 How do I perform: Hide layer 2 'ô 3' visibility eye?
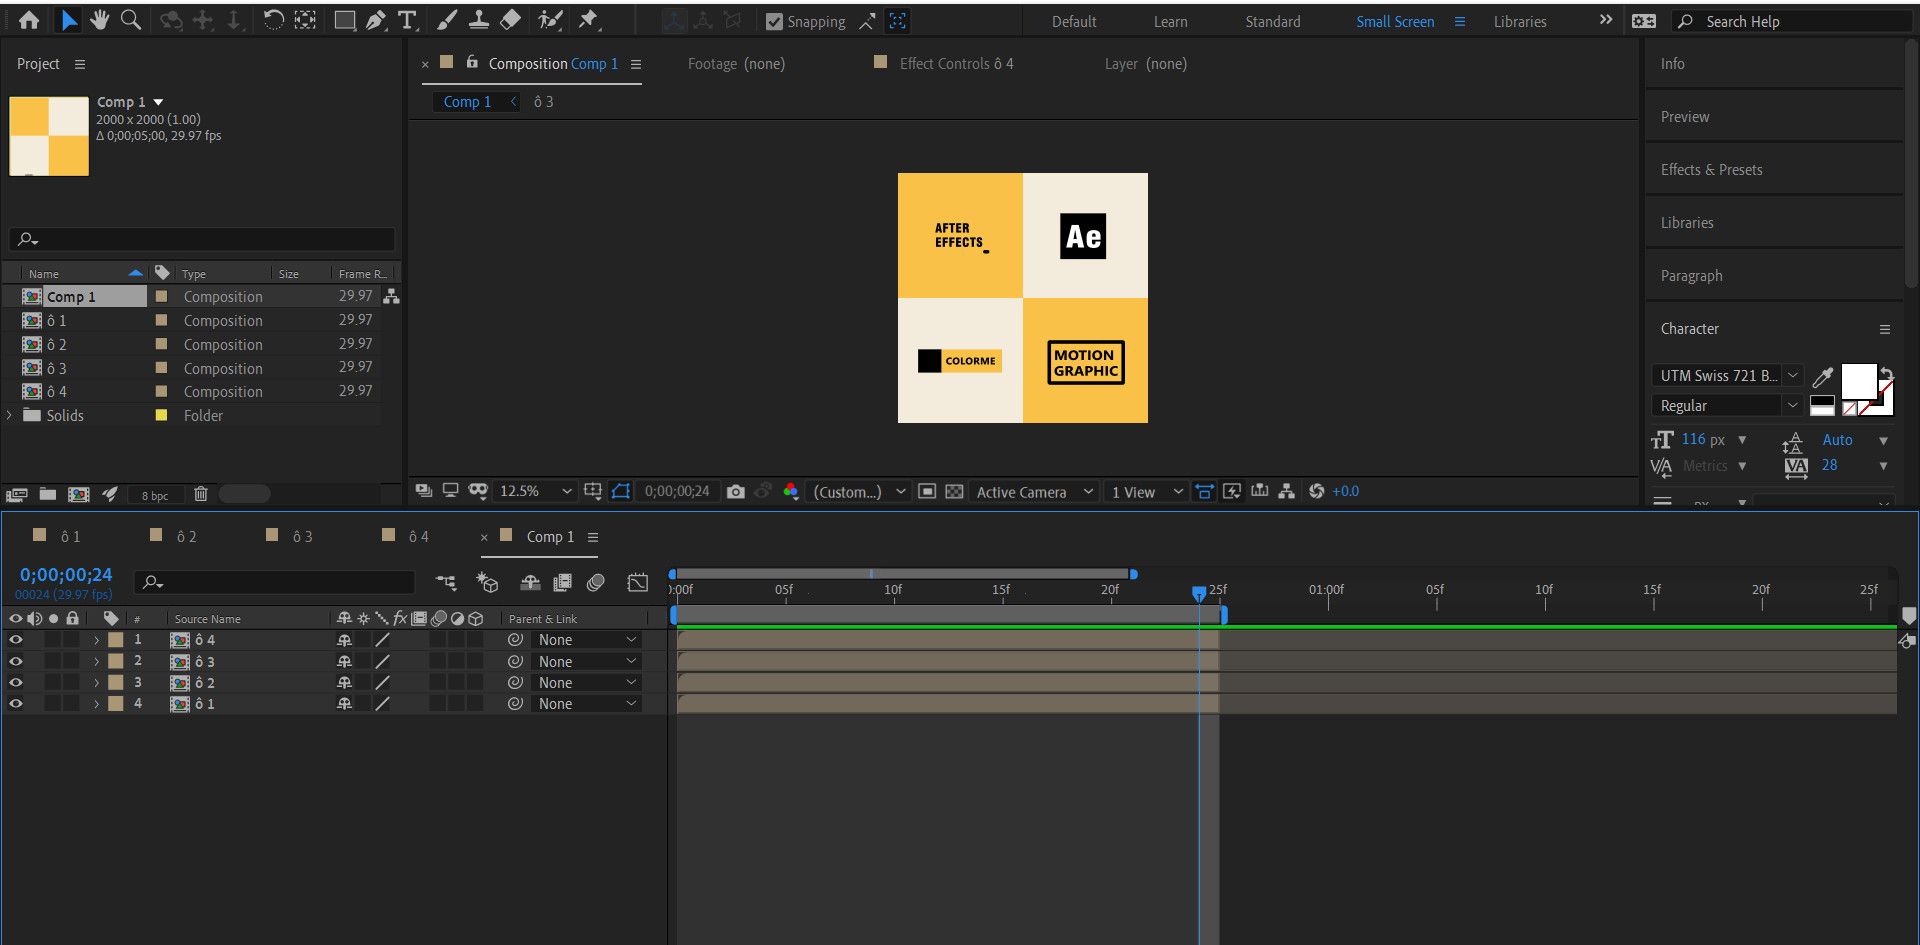(16, 661)
